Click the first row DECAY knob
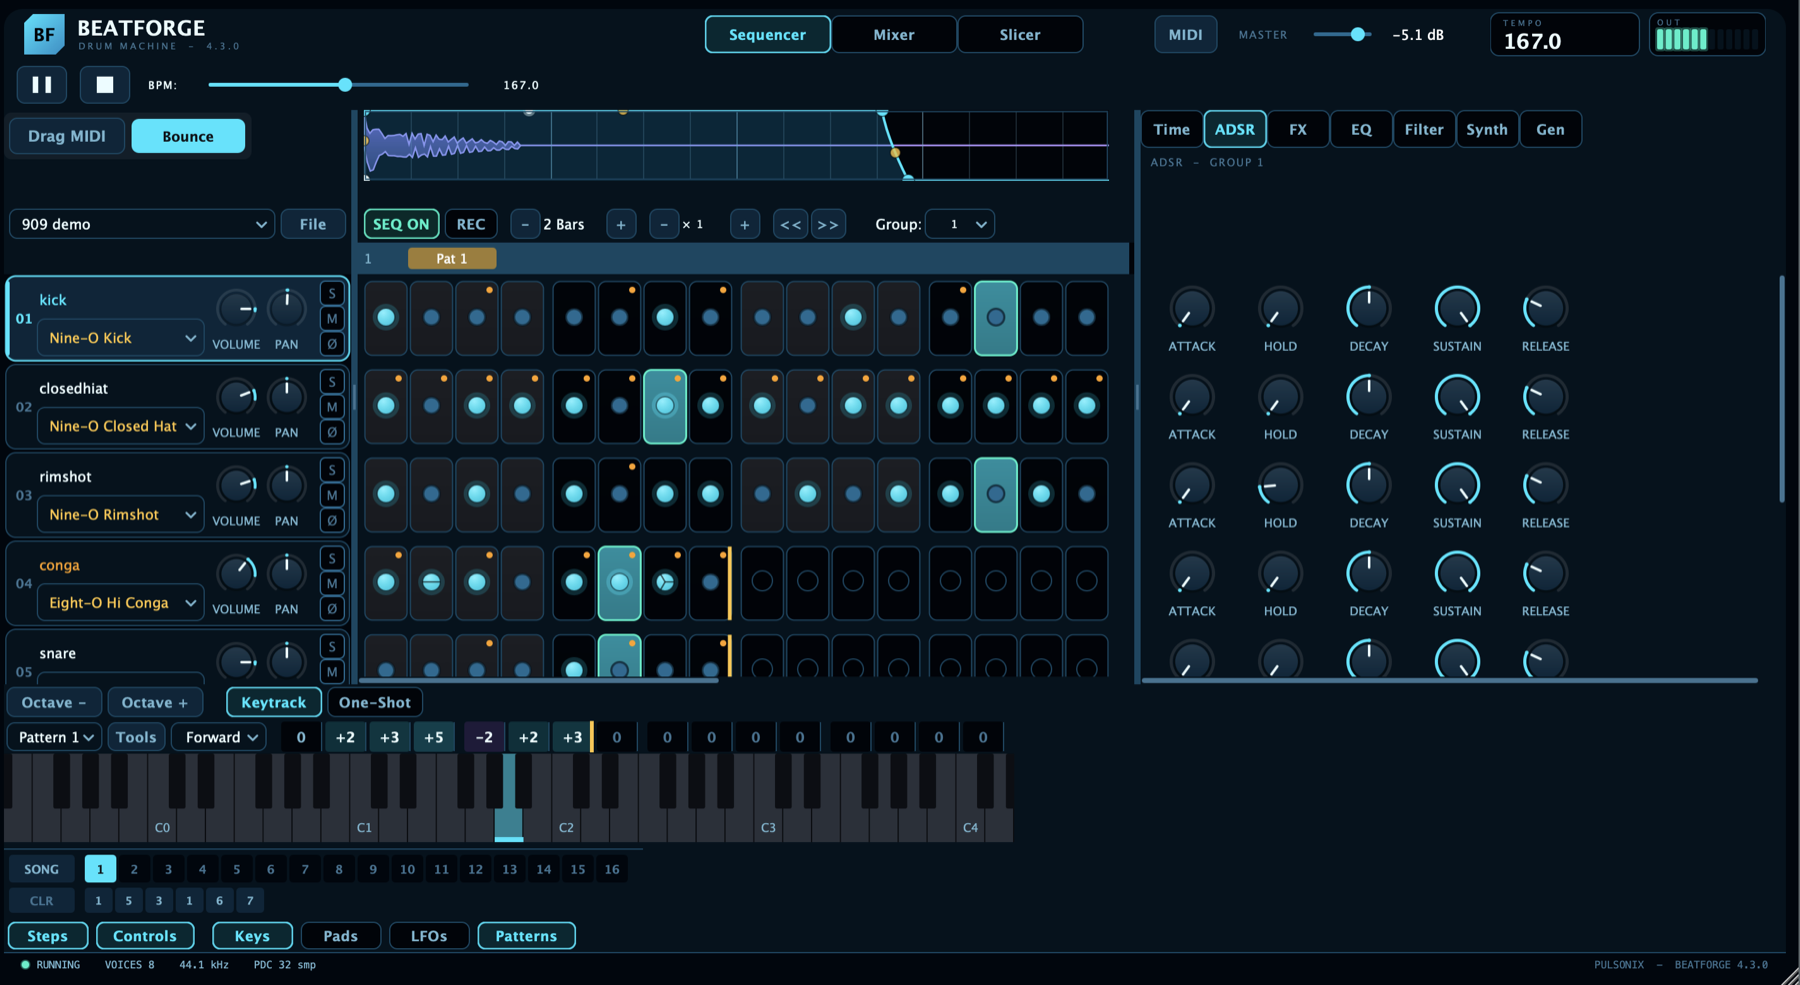The height and width of the screenshot is (985, 1800). (1368, 309)
